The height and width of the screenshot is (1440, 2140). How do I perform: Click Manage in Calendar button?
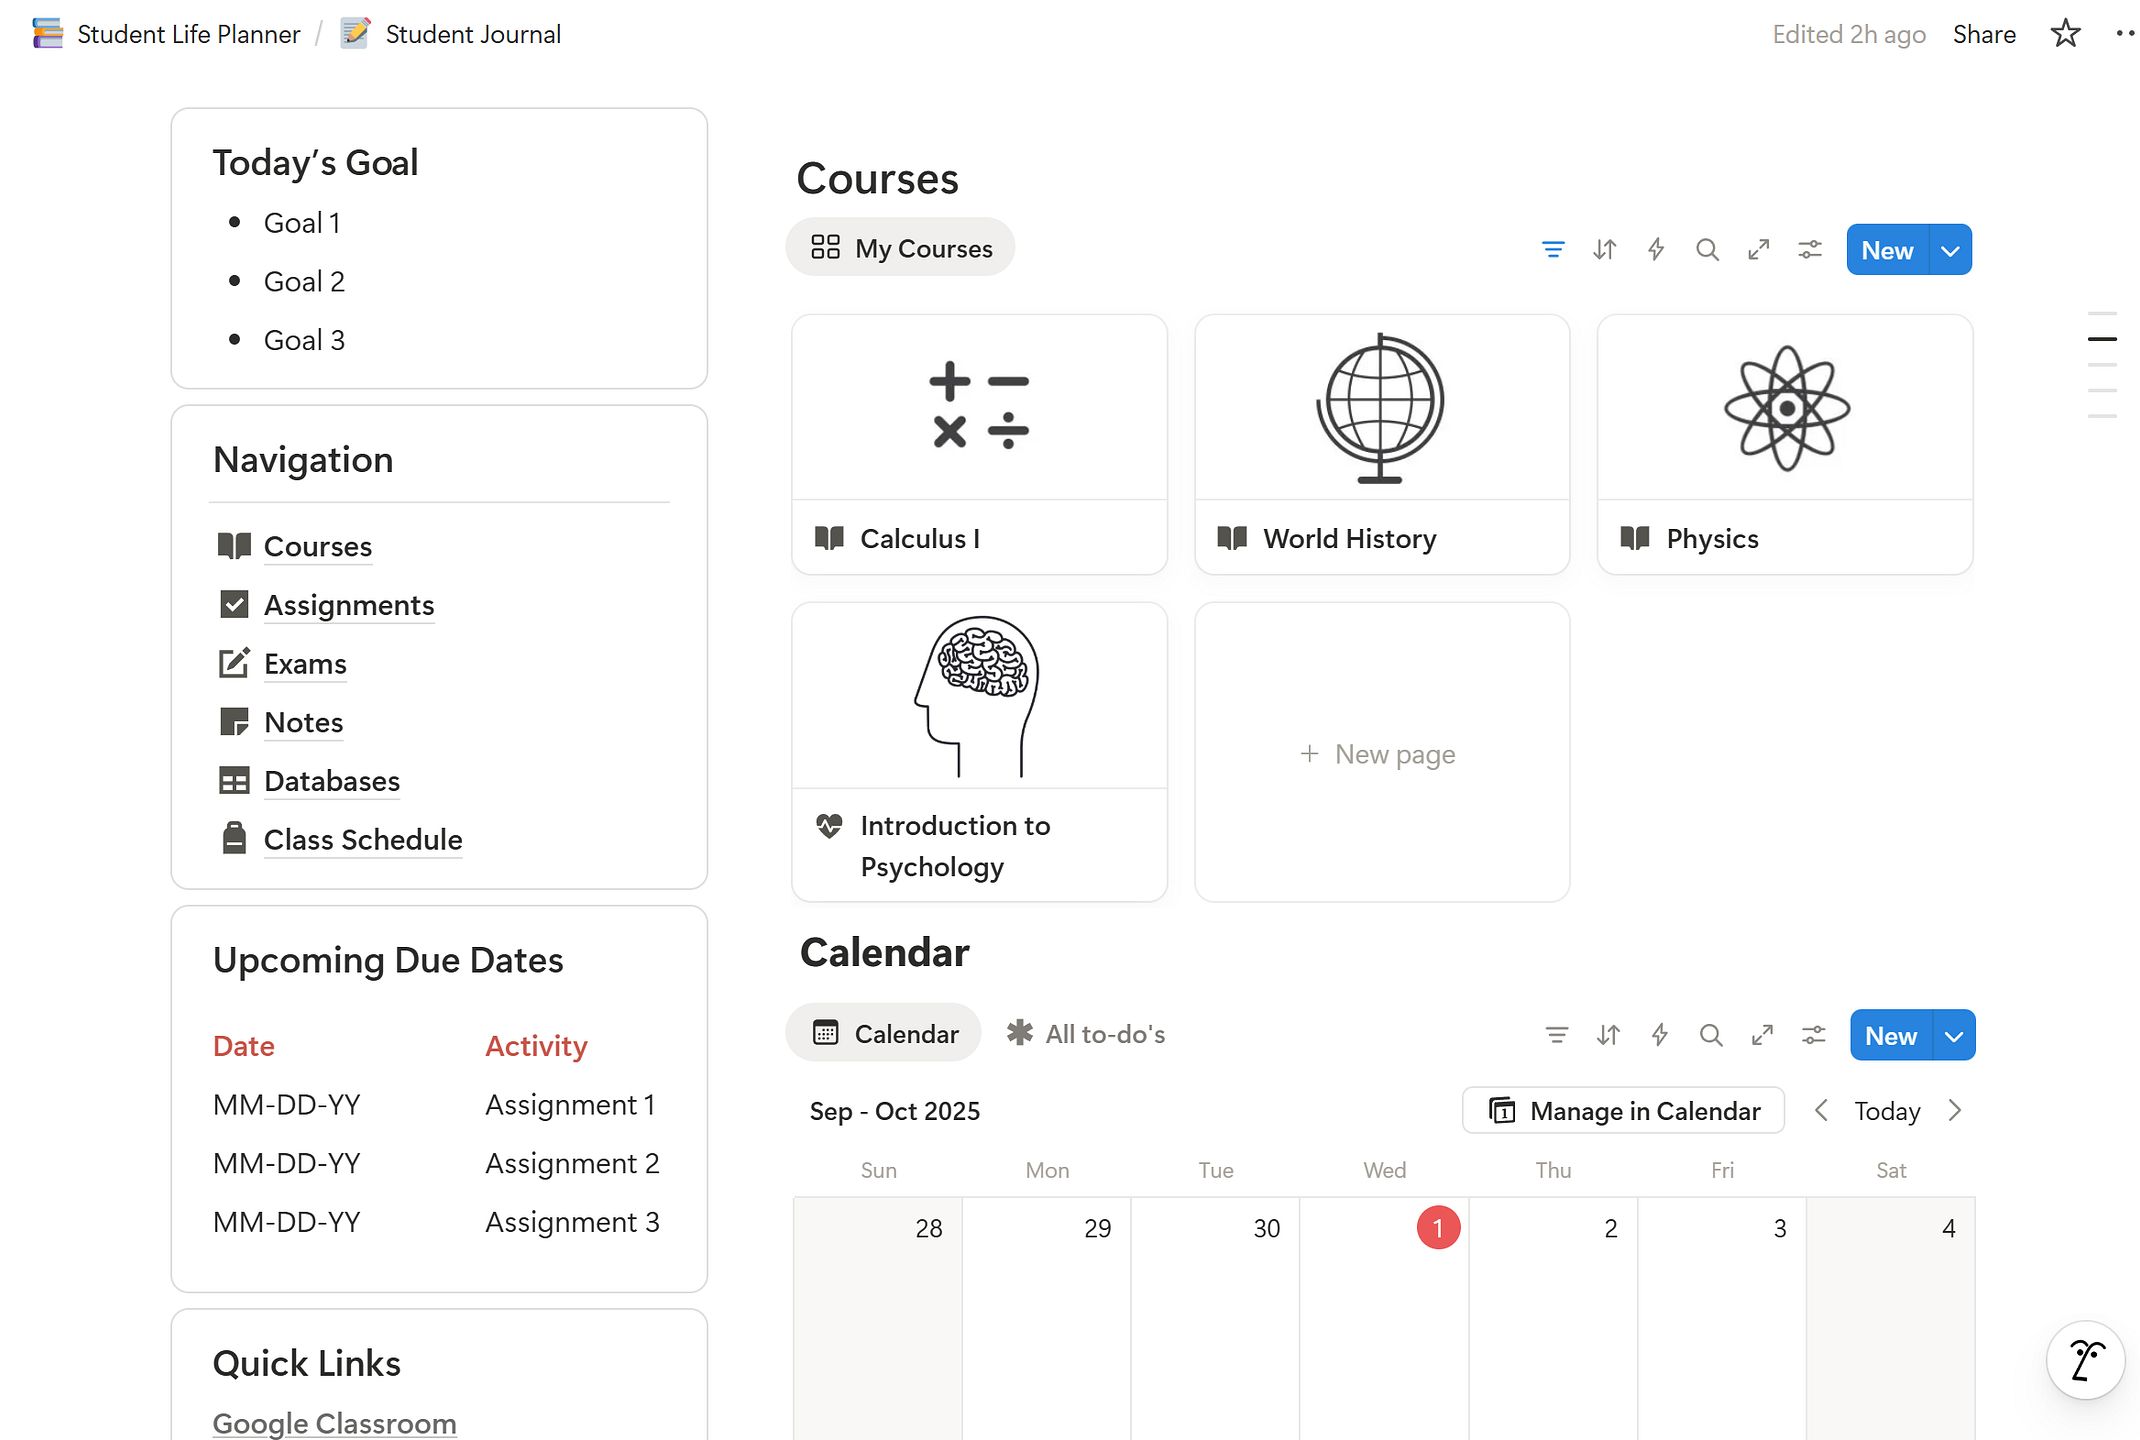click(x=1623, y=1111)
